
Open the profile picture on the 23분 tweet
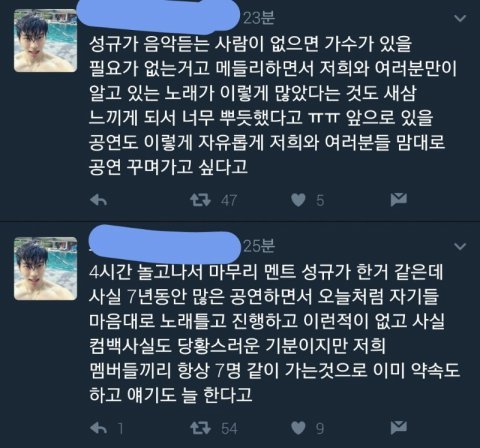(x=46, y=40)
